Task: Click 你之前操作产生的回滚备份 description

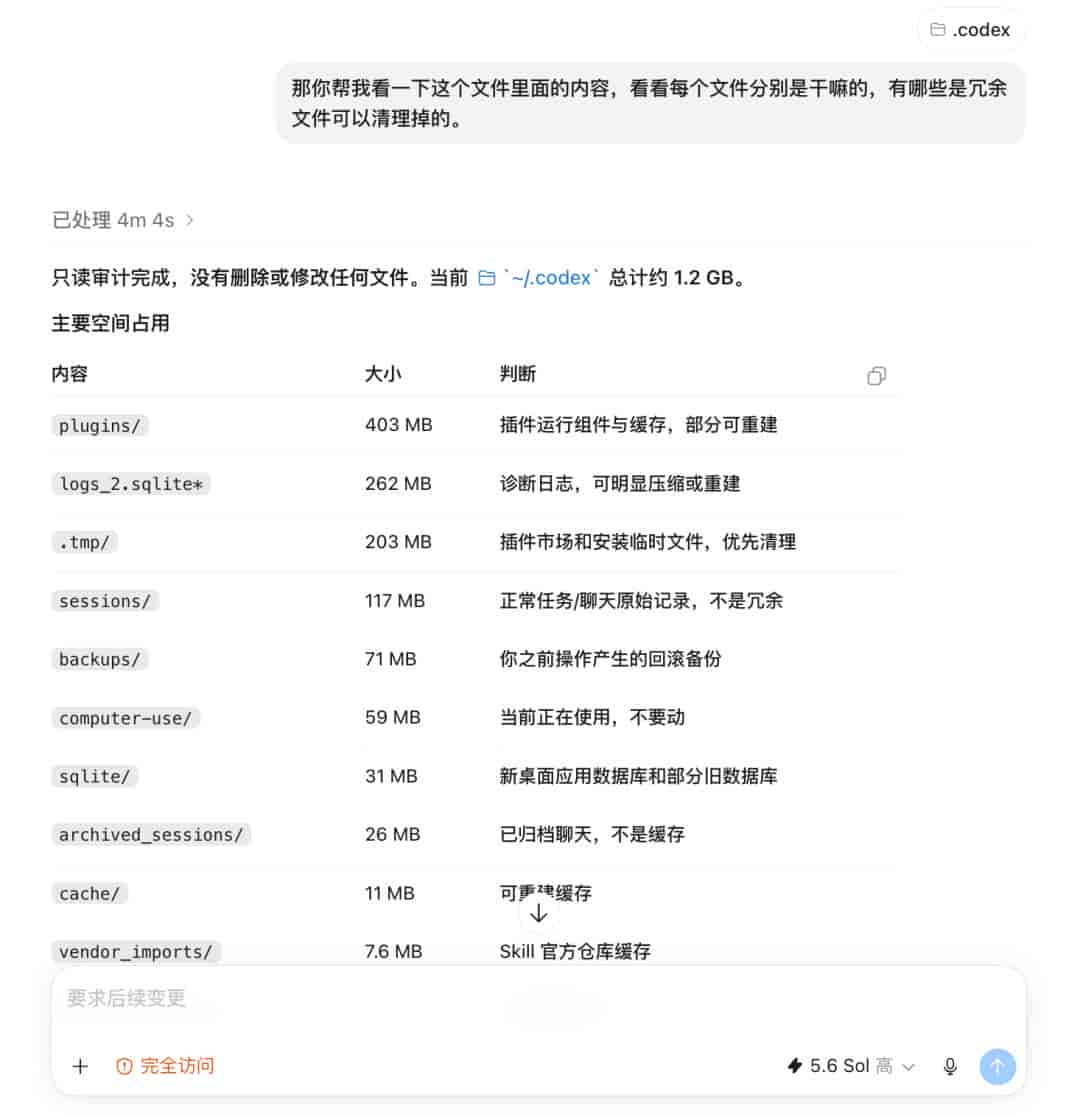Action: pos(611,659)
